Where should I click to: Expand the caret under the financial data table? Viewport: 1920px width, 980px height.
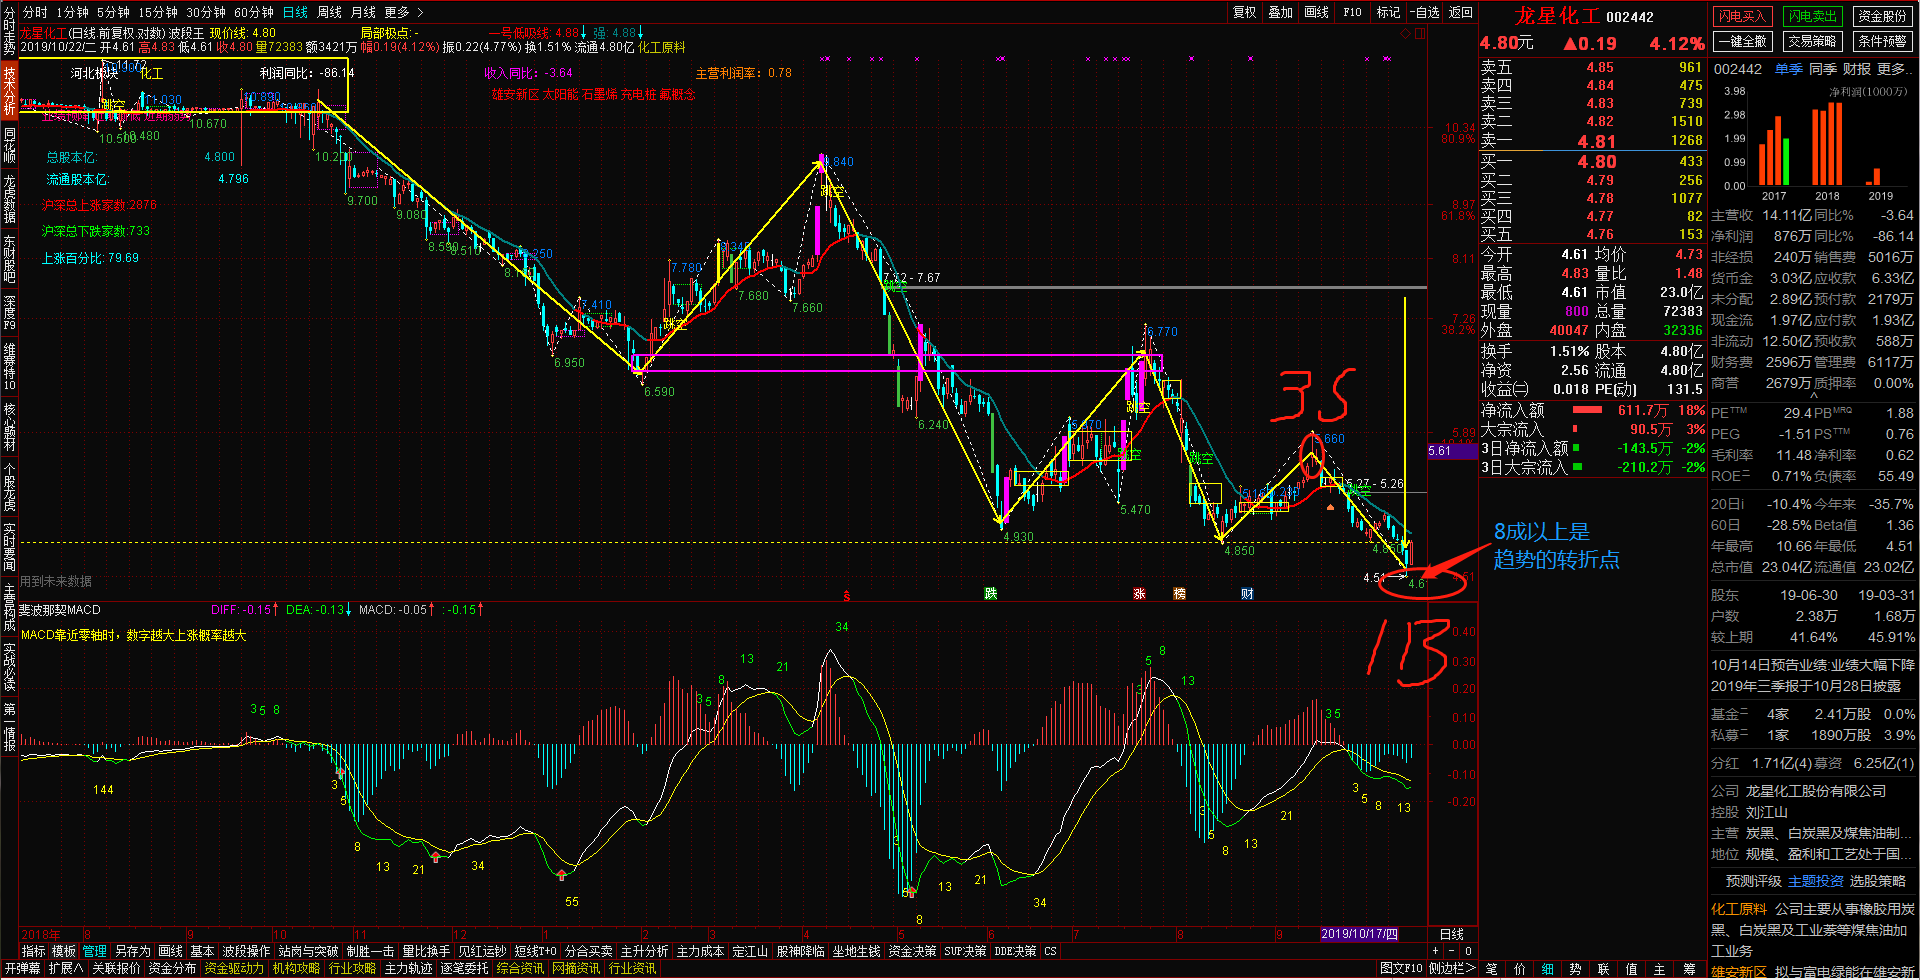point(1813,396)
